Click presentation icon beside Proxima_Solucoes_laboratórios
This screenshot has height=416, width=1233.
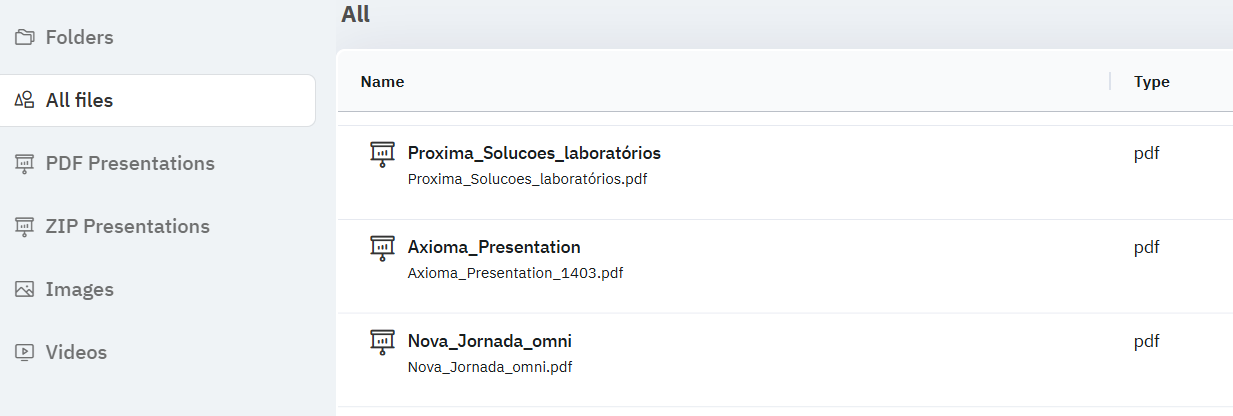point(382,154)
